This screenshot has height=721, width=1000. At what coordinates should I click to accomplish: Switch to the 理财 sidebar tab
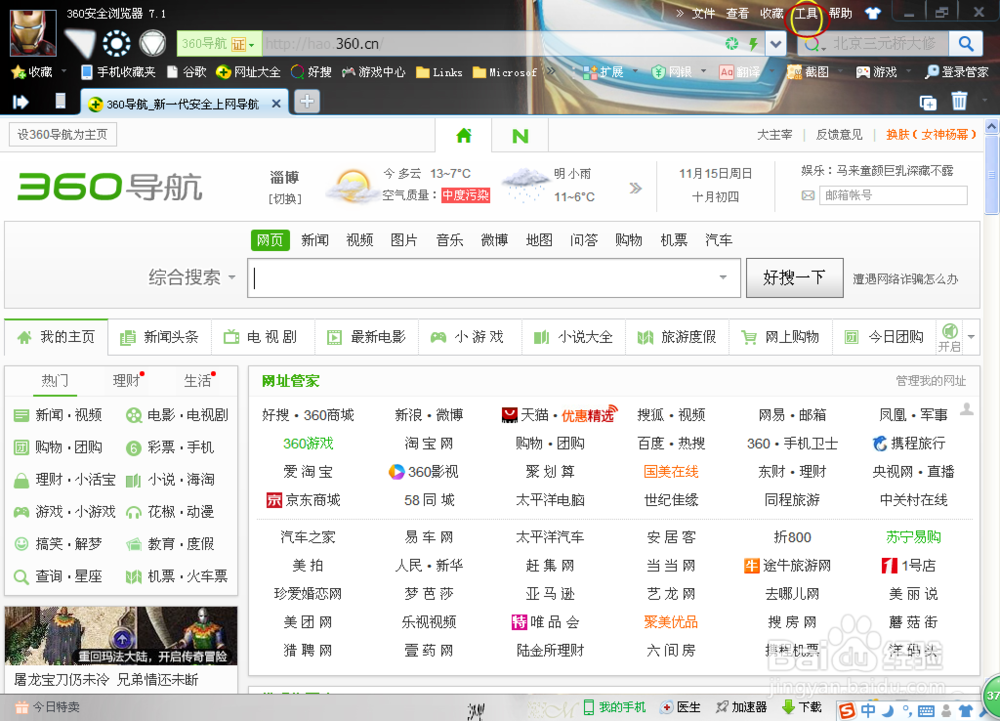[126, 381]
